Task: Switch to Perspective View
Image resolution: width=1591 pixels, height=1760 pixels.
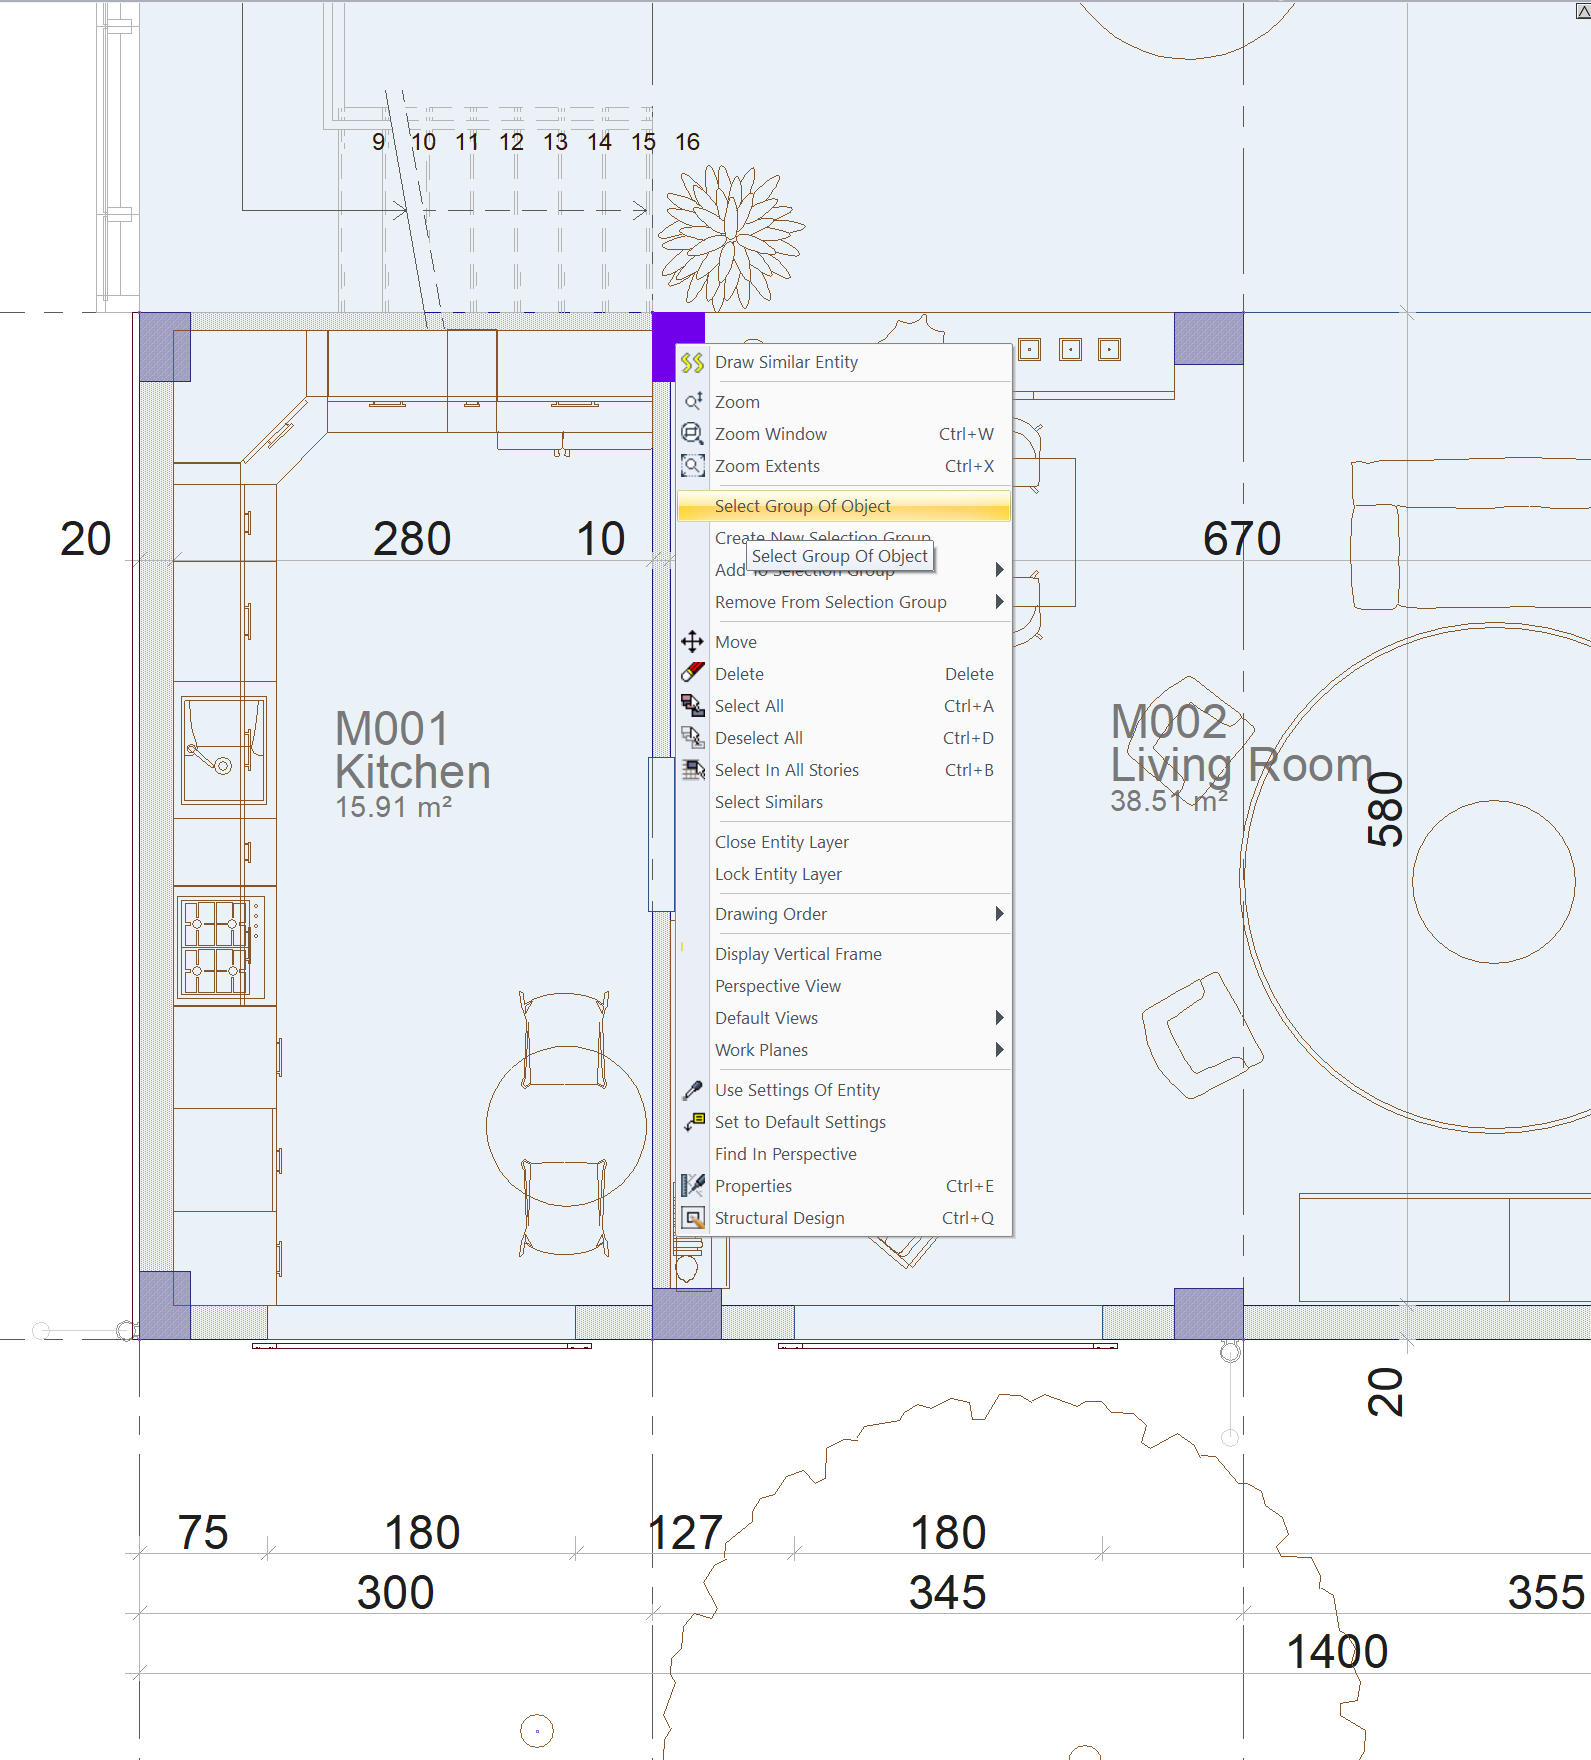Action: 844,986
